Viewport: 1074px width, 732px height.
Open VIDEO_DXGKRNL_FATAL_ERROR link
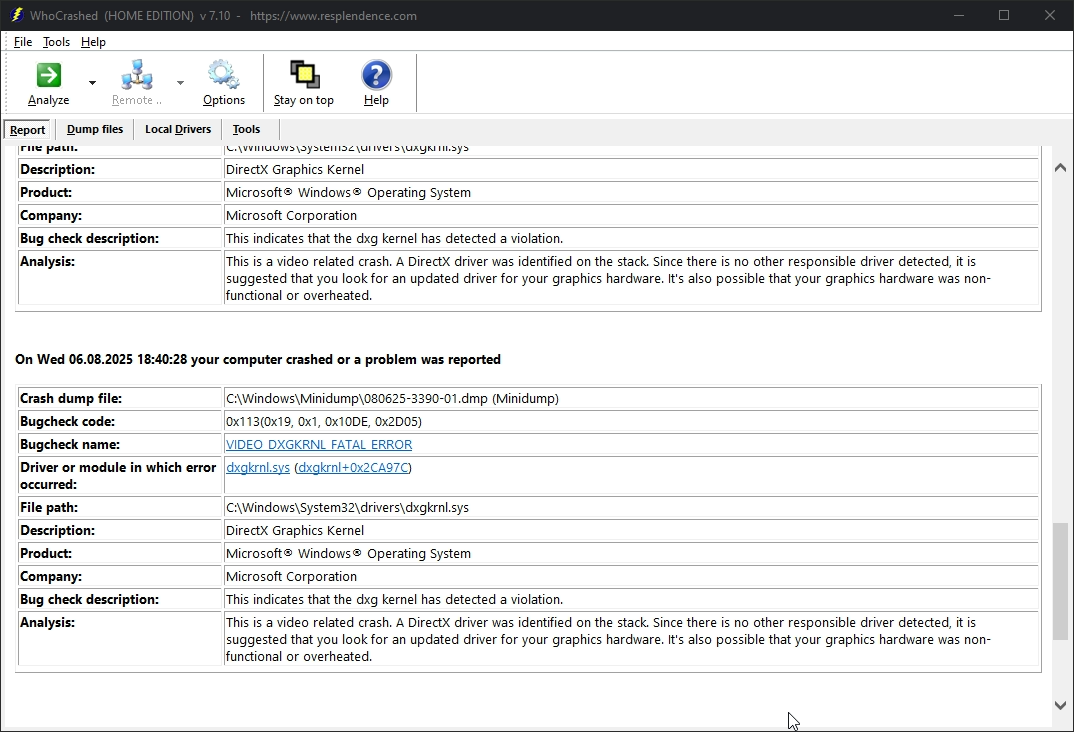[318, 445]
